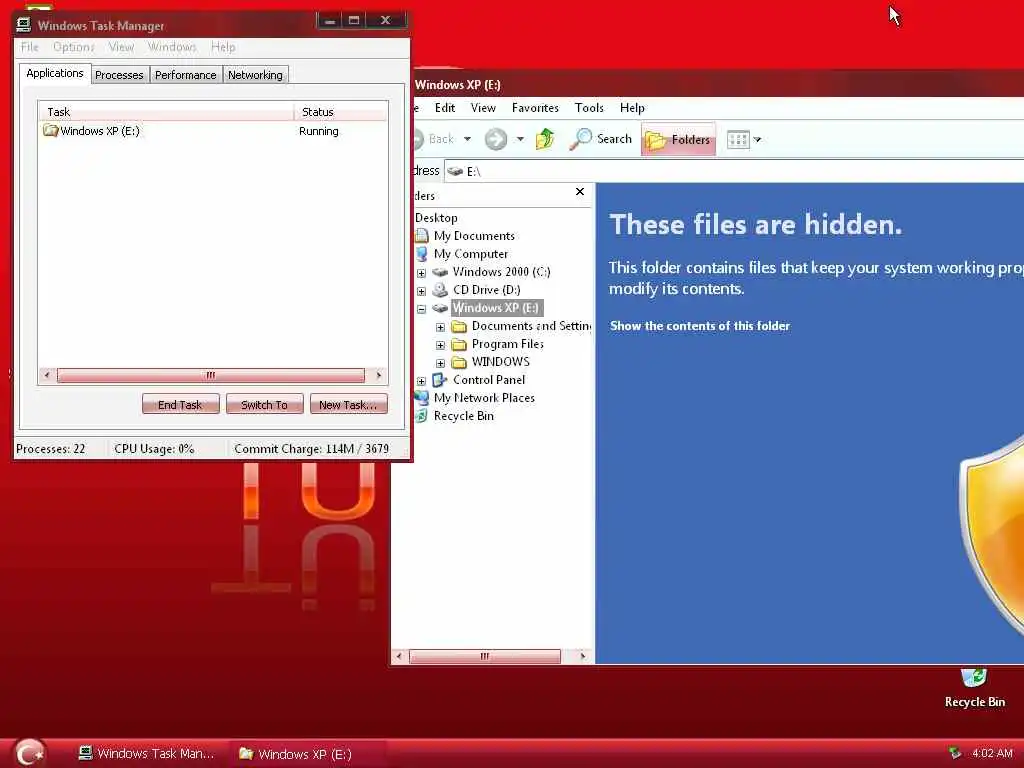Click Show the contents of this folder
Screen dimensions: 1024x768
point(699,326)
